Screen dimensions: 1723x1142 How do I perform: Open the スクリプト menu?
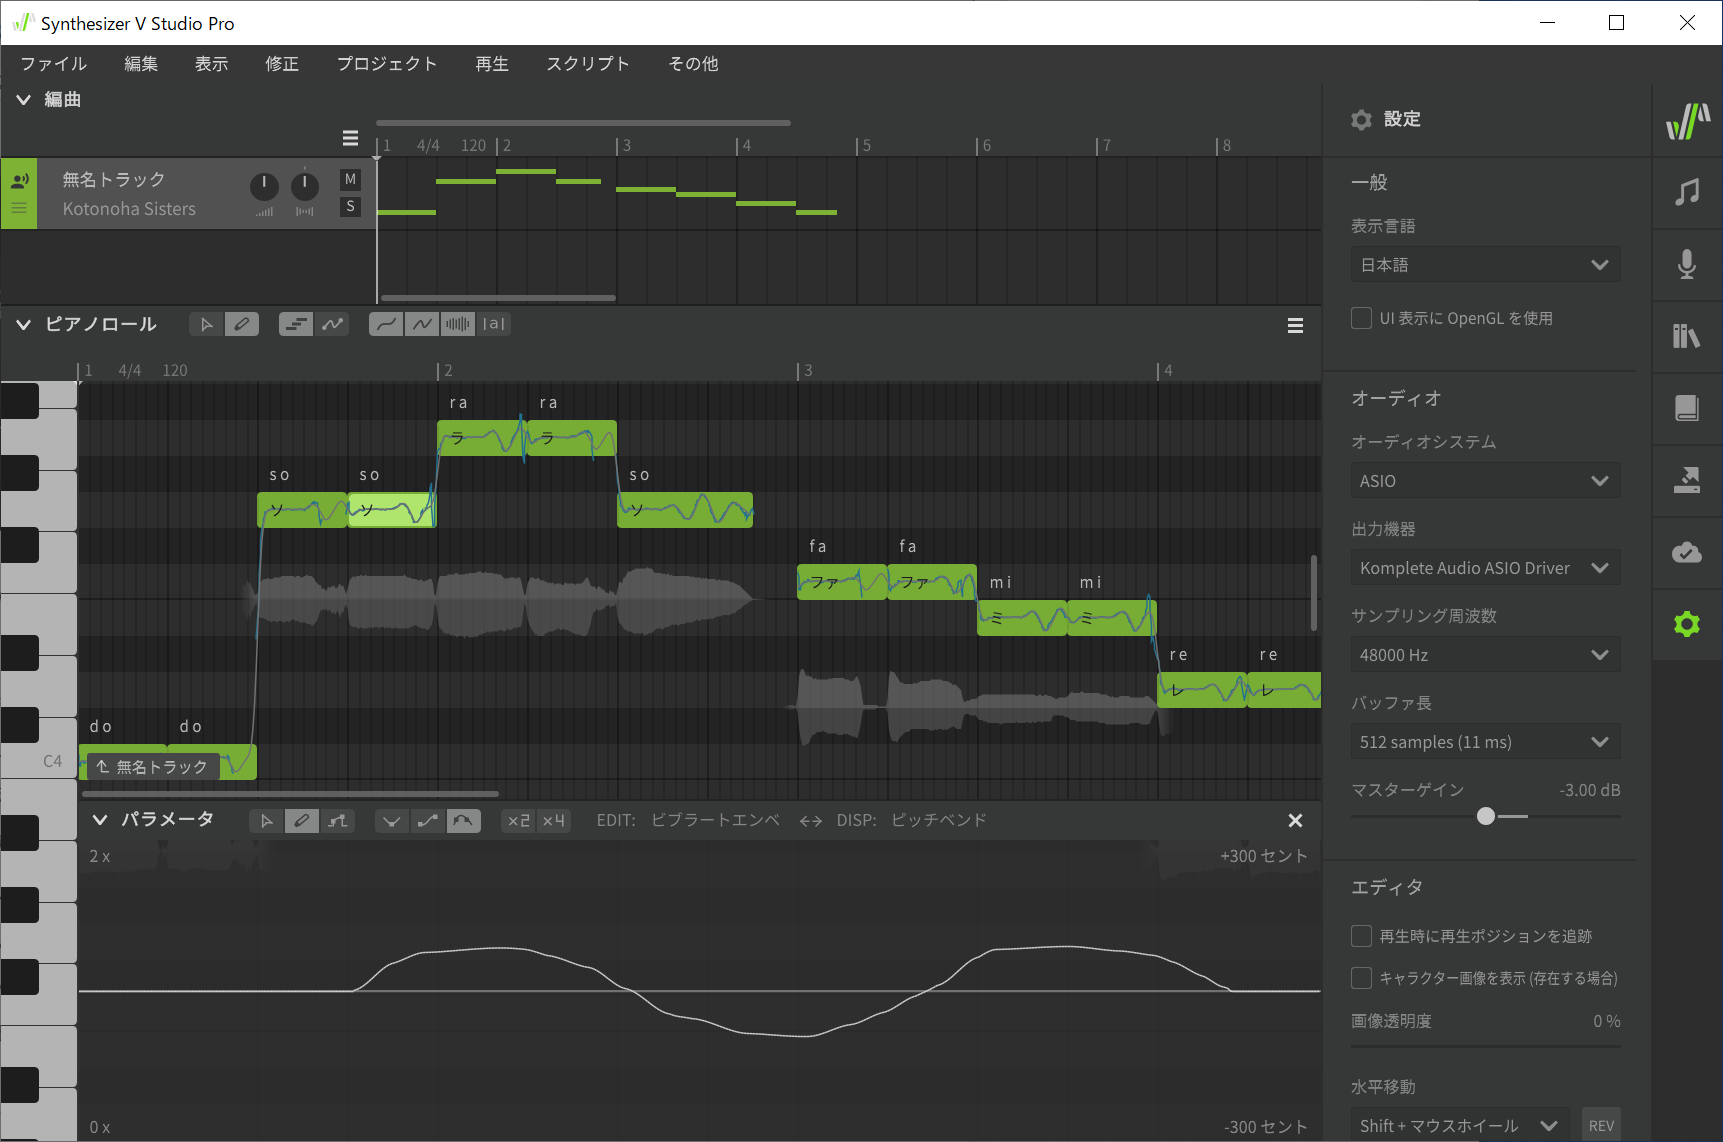coord(588,64)
